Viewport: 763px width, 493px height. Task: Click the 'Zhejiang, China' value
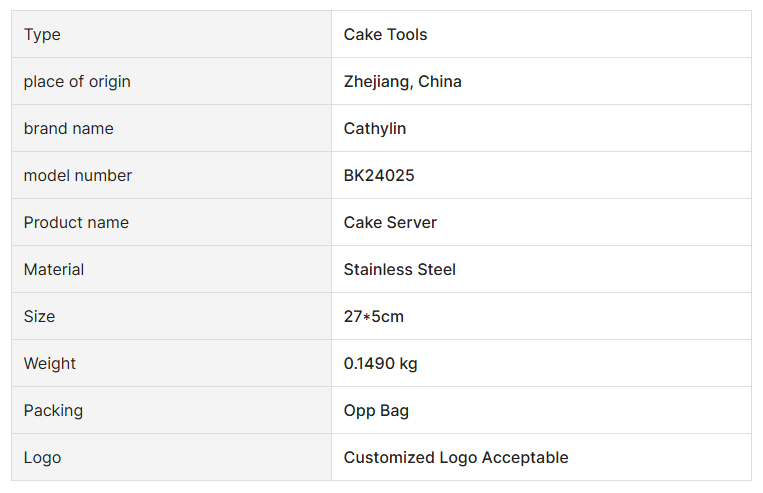[402, 82]
